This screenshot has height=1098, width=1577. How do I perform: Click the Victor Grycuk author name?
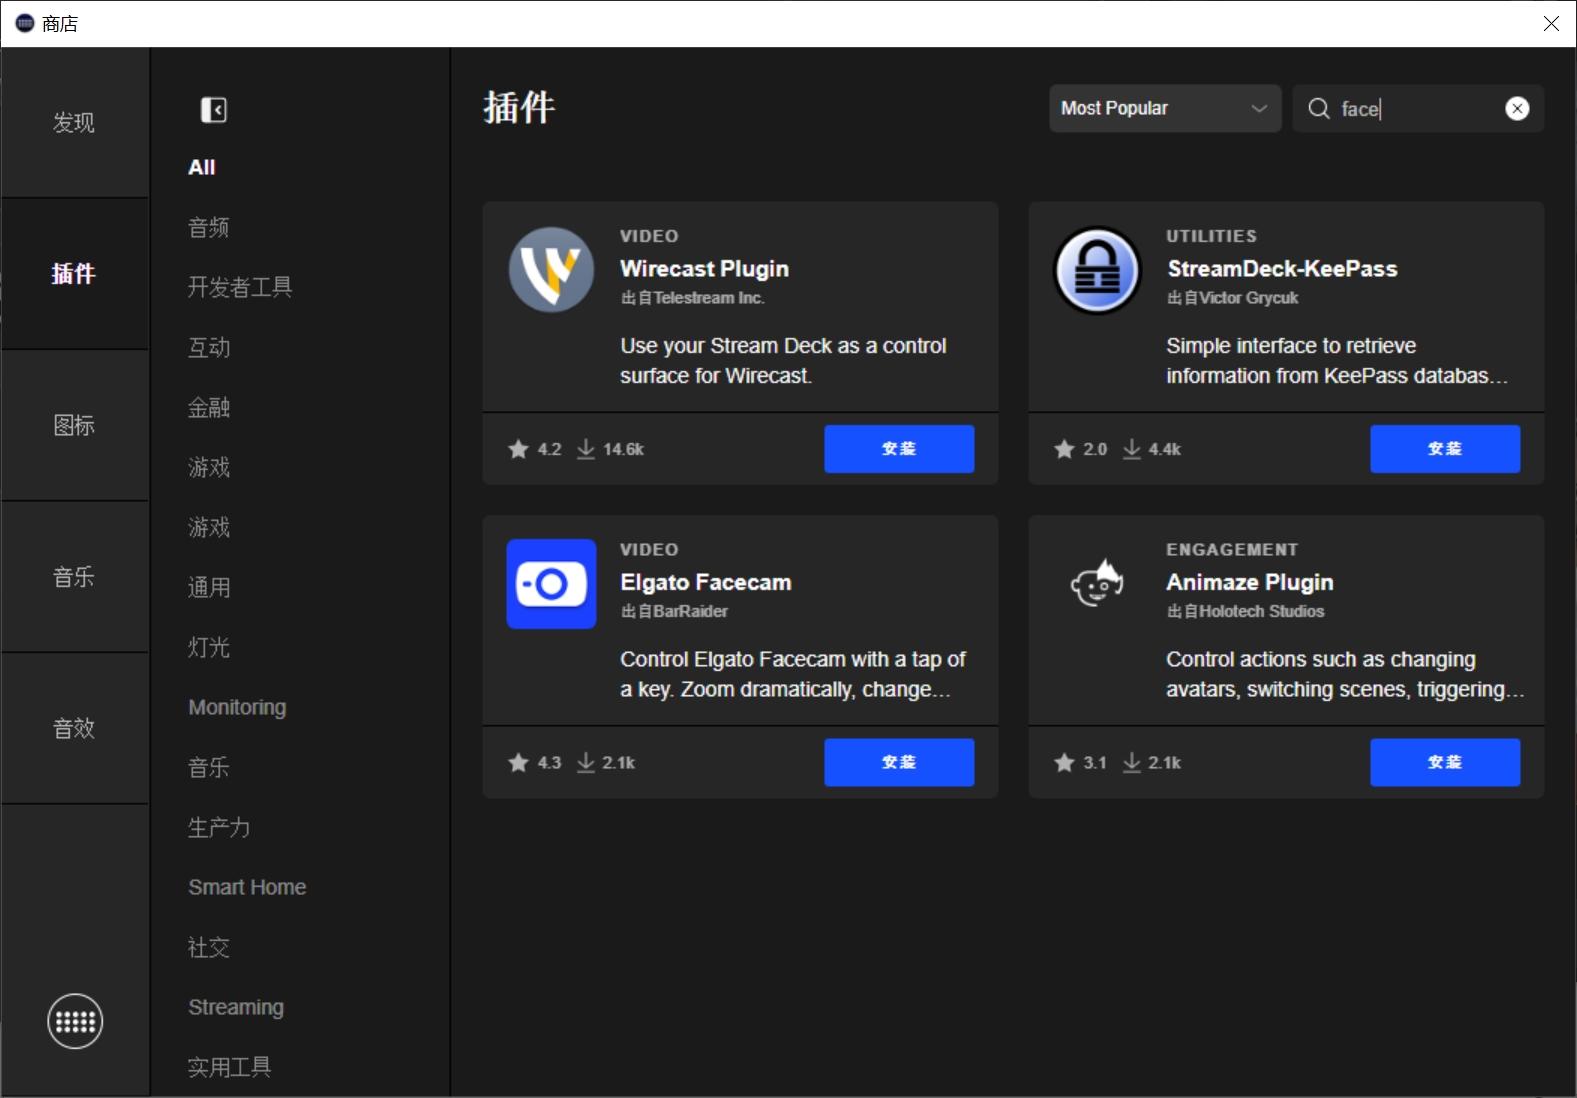tap(1248, 298)
